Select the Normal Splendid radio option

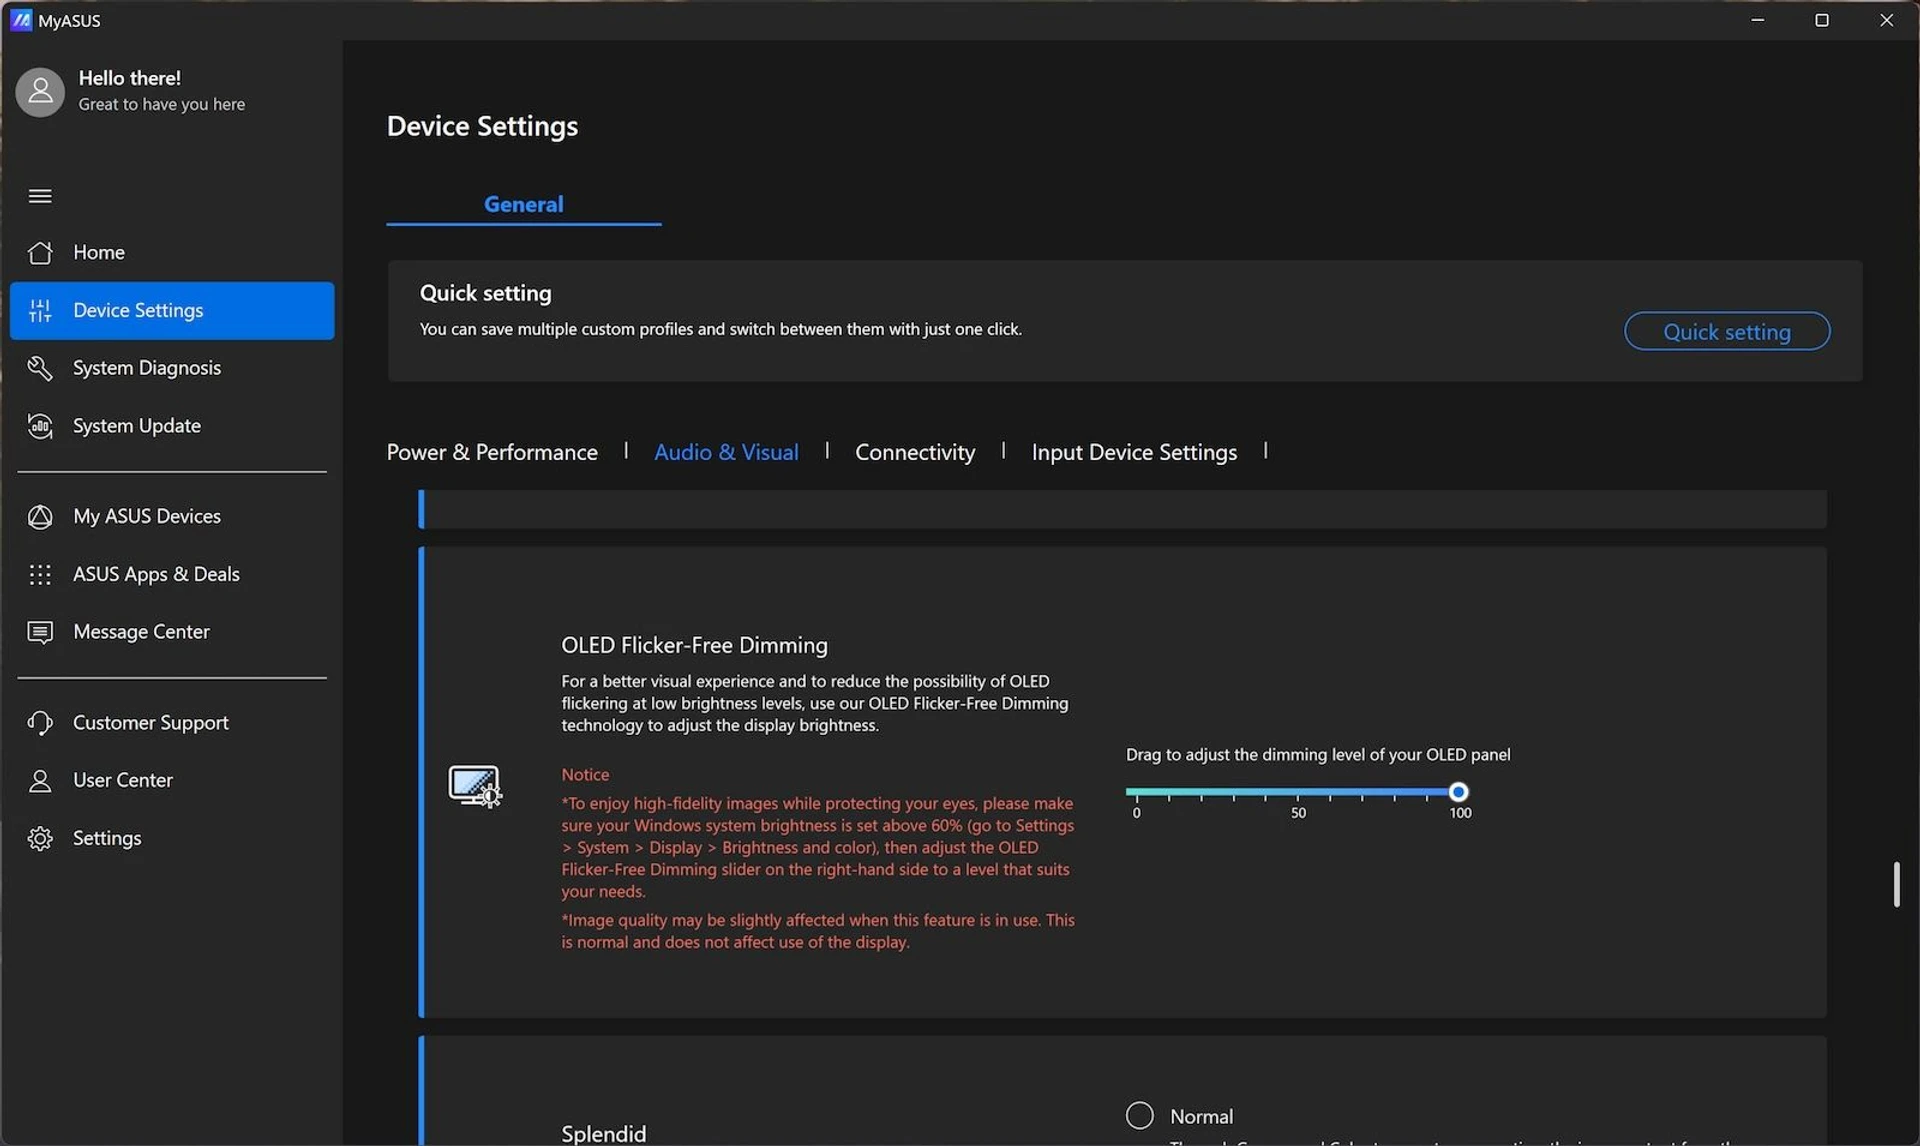tap(1140, 1116)
